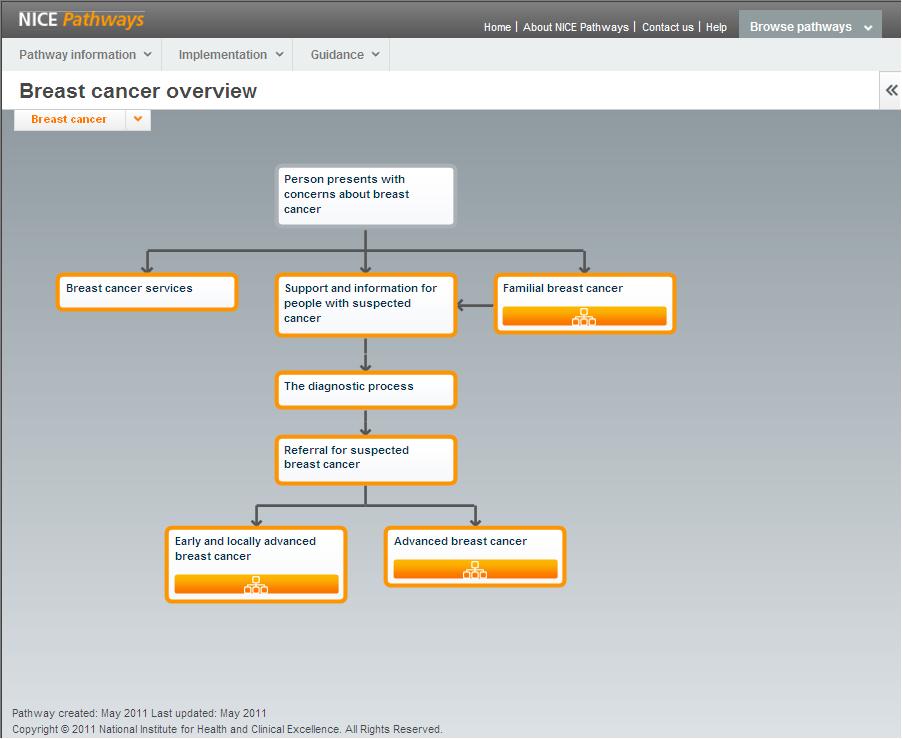Click the About NICE Pathways menu item

click(575, 27)
